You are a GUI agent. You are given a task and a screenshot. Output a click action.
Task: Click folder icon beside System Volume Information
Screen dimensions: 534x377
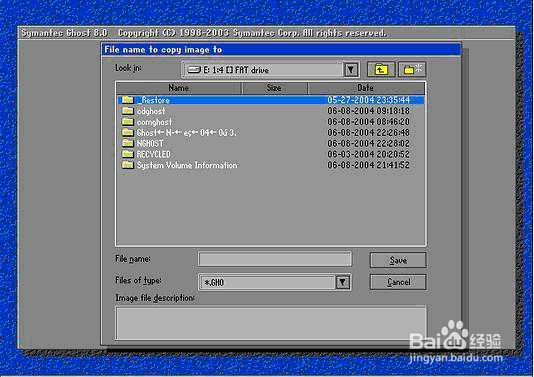point(128,165)
